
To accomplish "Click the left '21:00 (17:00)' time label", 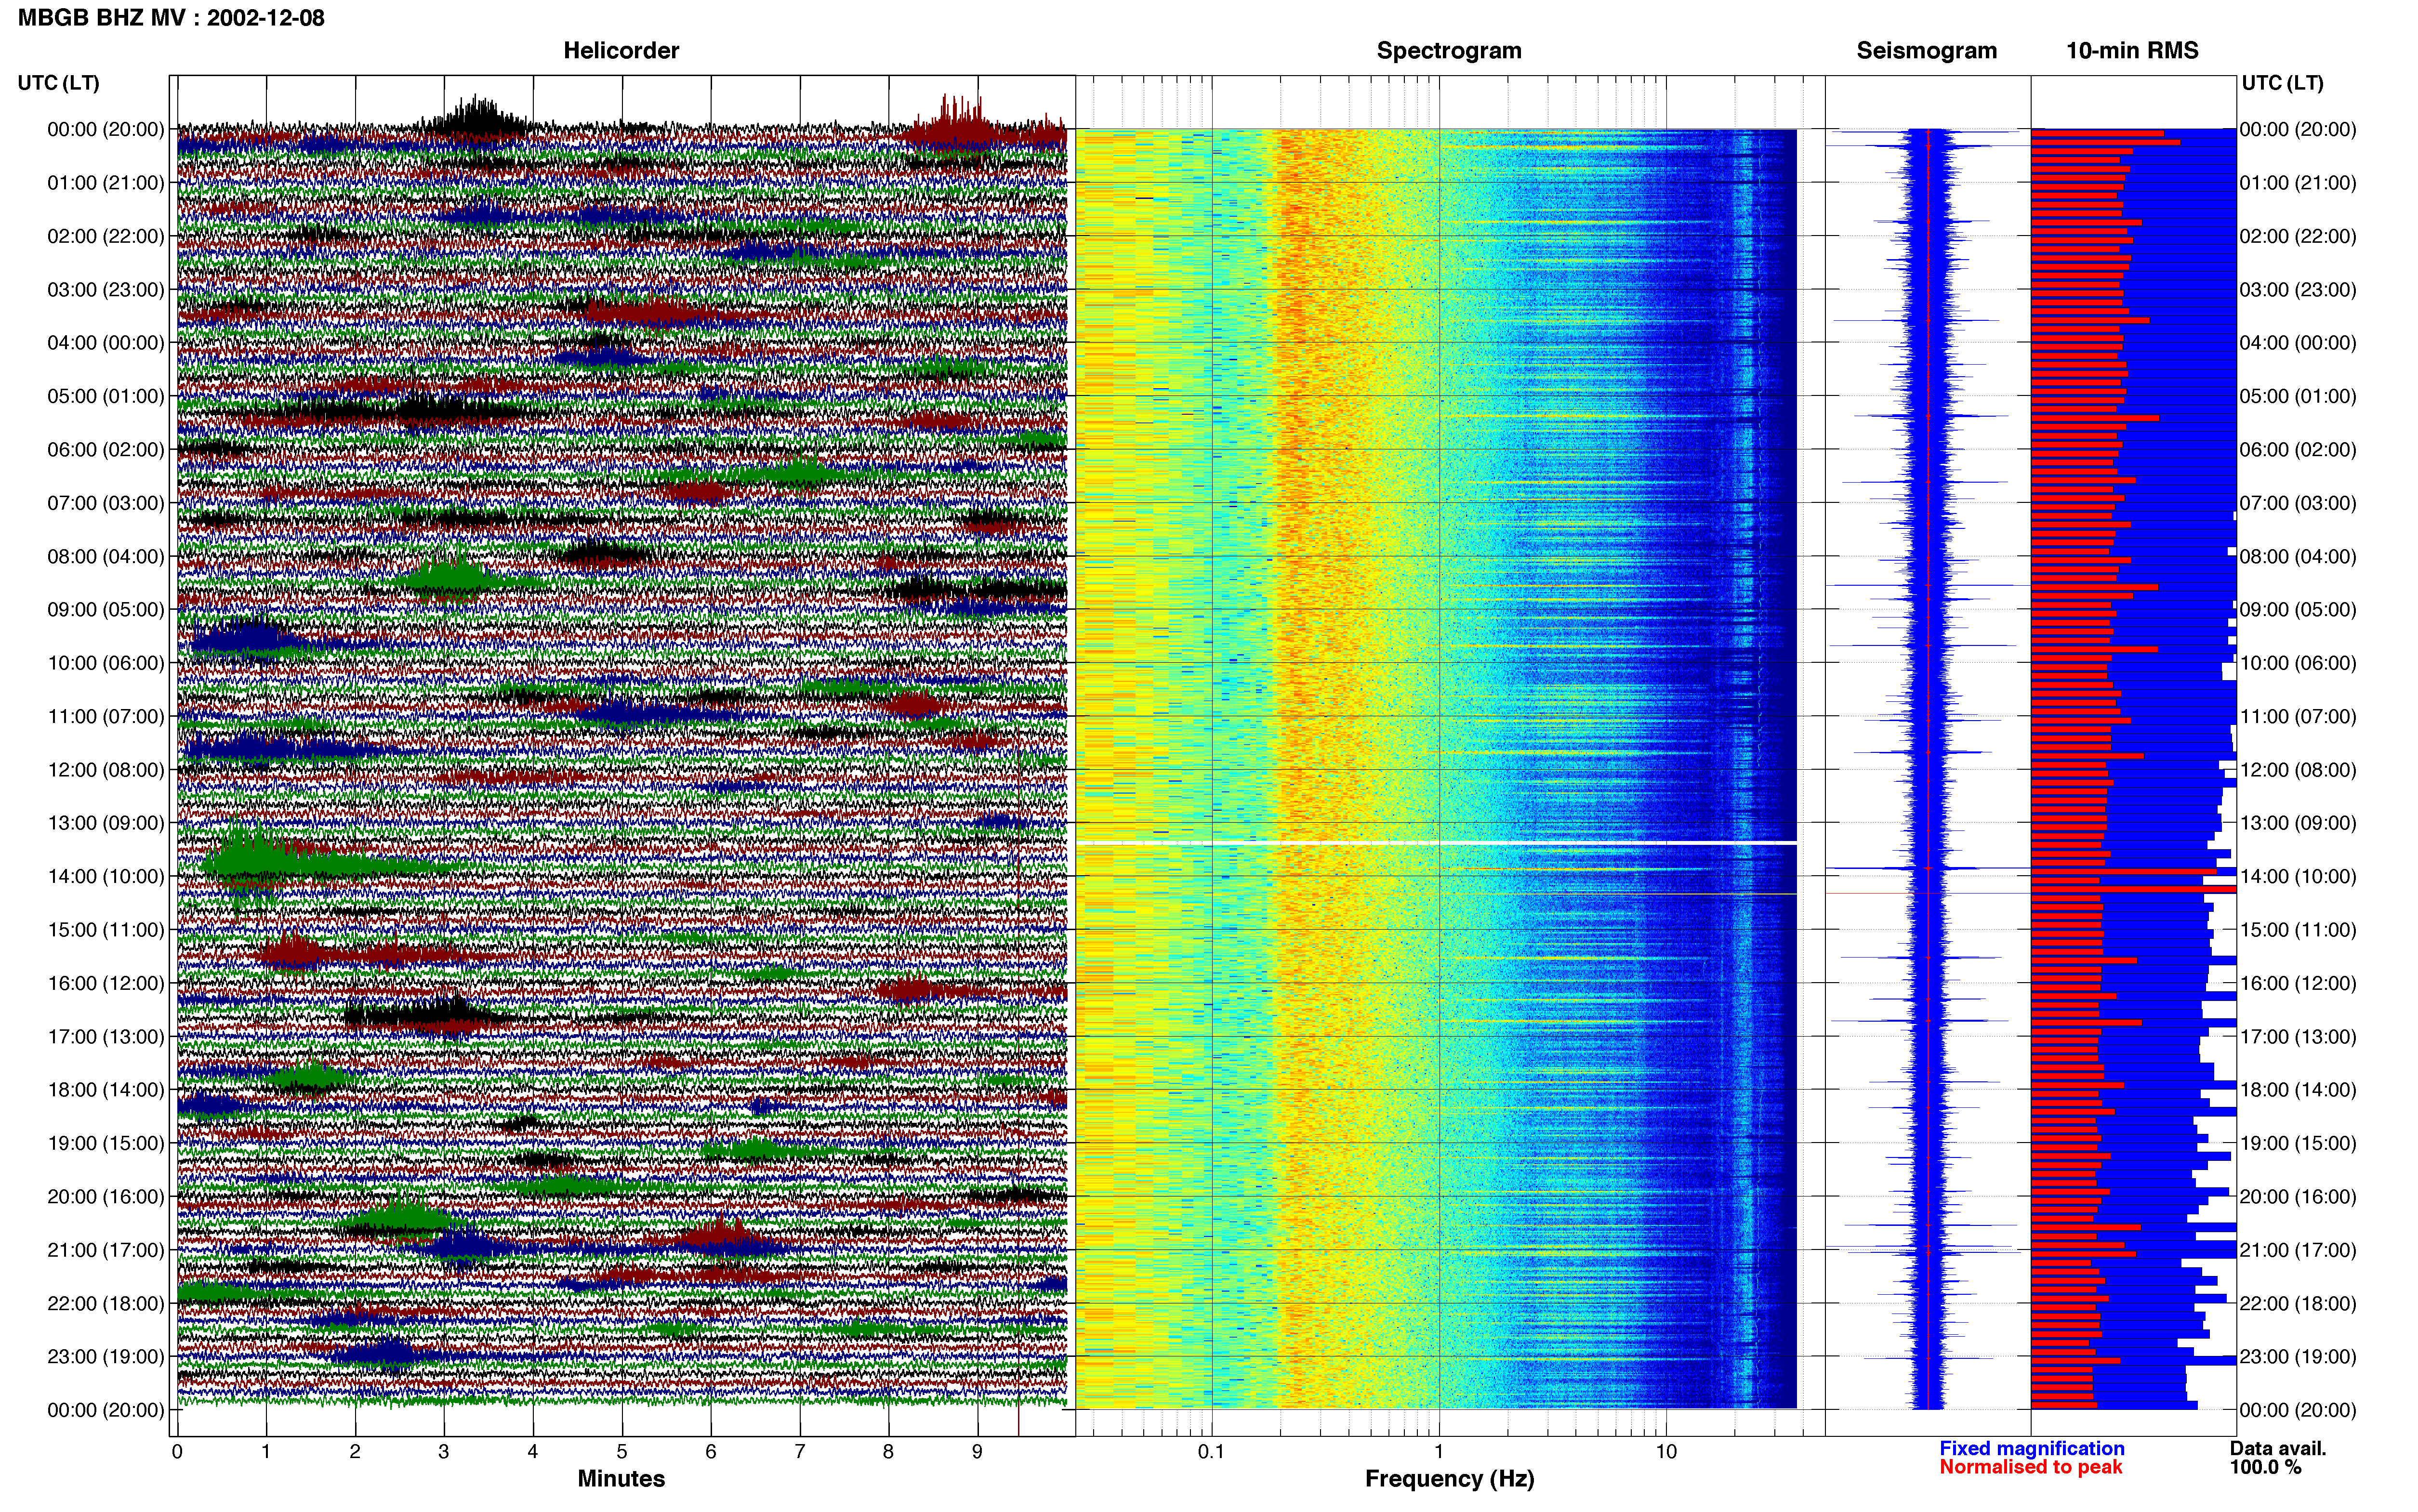I will tap(106, 1250).
